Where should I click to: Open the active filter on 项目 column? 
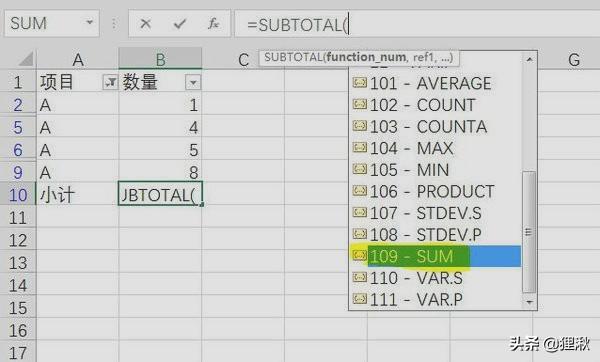(110, 82)
